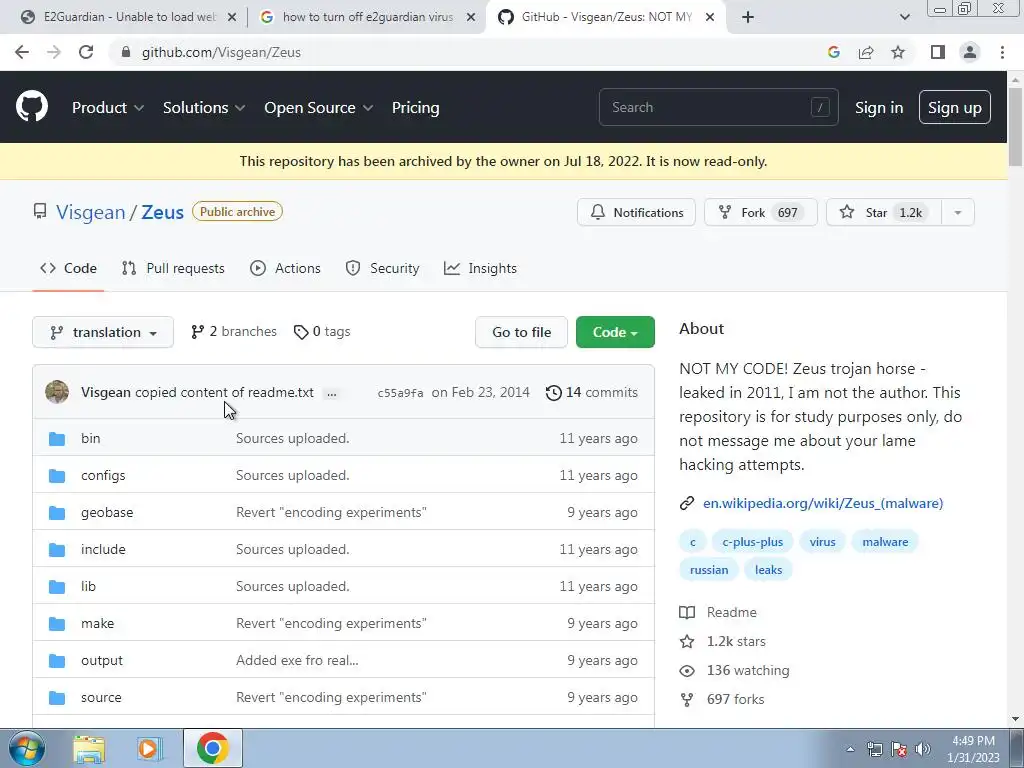Open the Insights tab
1024x768 pixels.
[x=481, y=268]
